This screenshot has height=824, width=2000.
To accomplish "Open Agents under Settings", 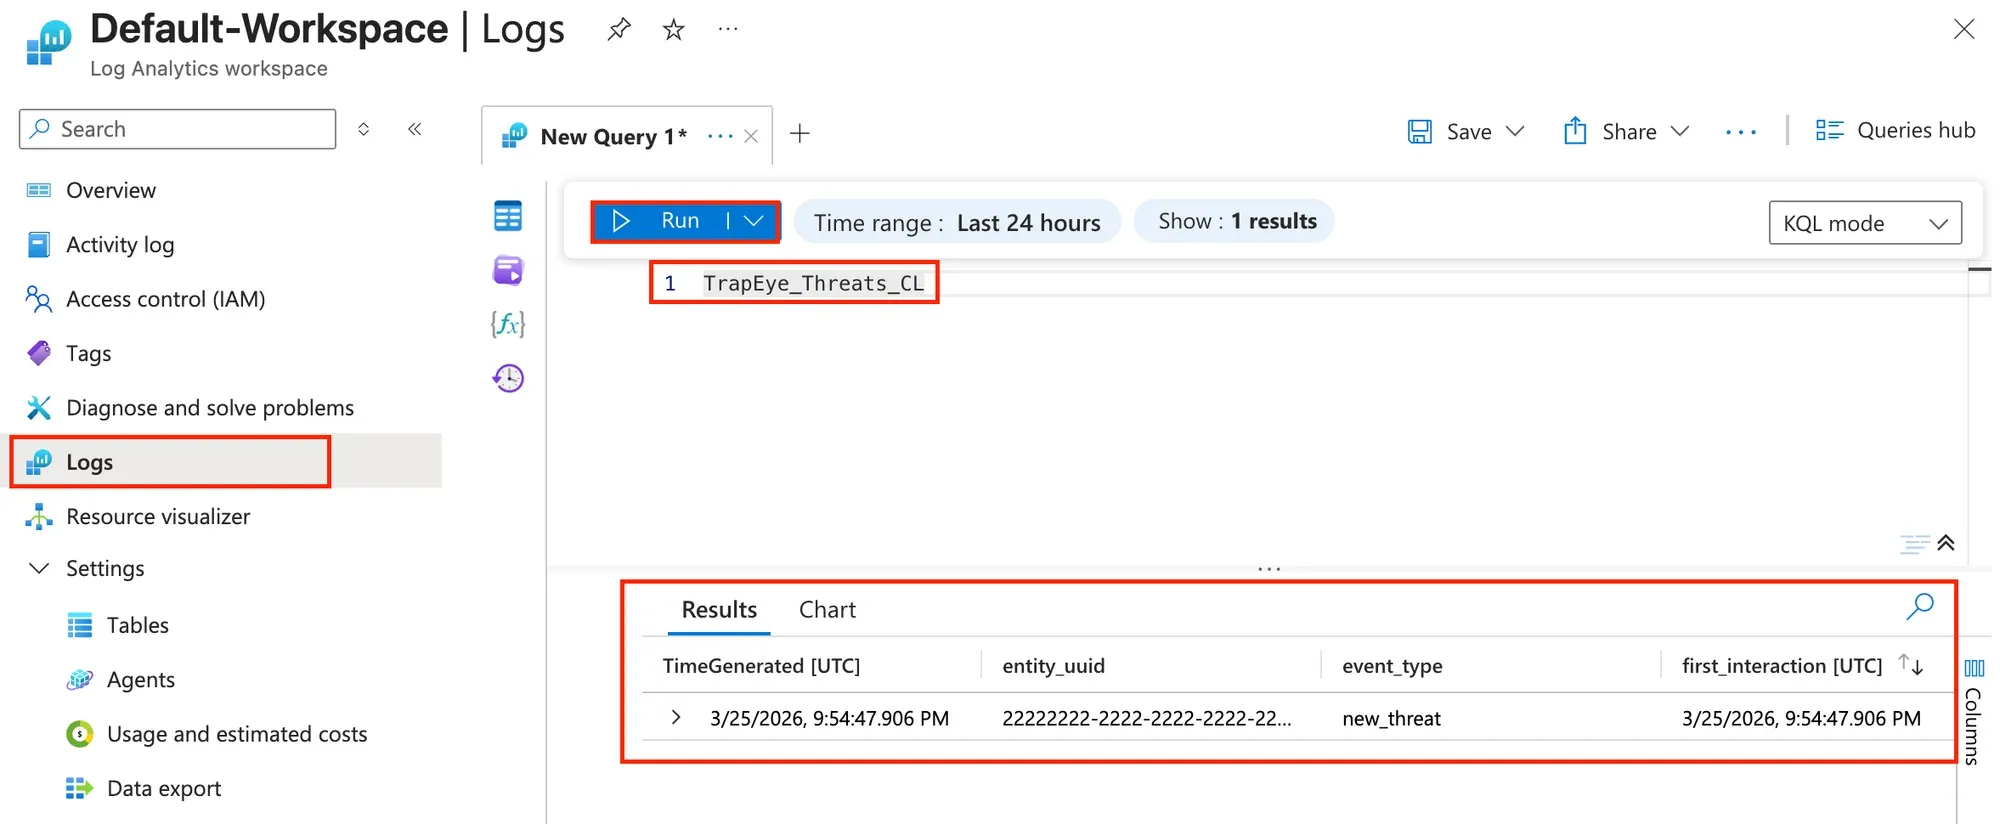I will (141, 680).
